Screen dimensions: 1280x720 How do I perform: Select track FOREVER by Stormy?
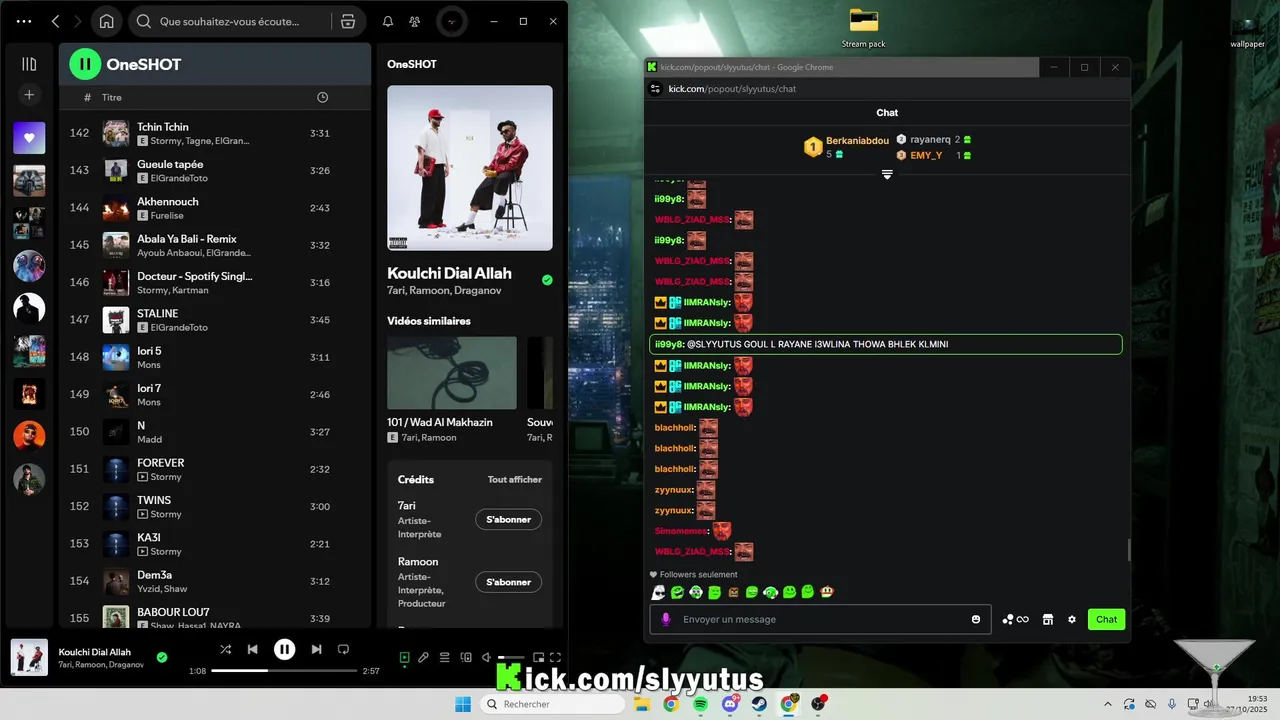215,469
